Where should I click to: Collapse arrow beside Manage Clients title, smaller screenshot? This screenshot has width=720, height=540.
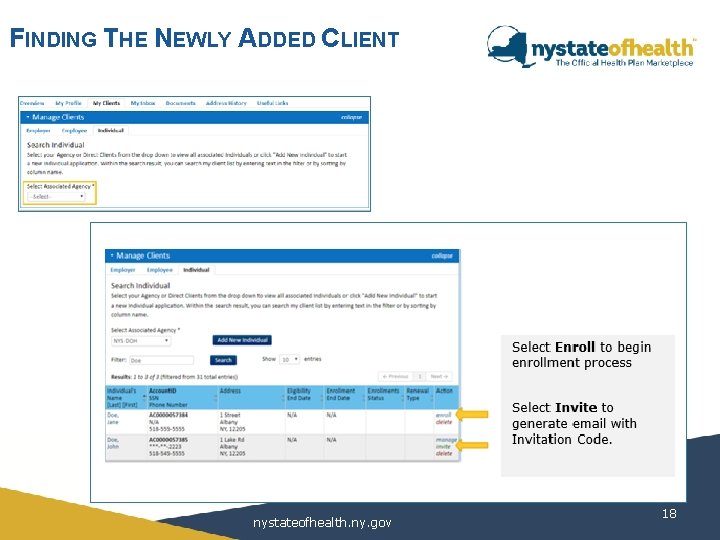coord(28,117)
